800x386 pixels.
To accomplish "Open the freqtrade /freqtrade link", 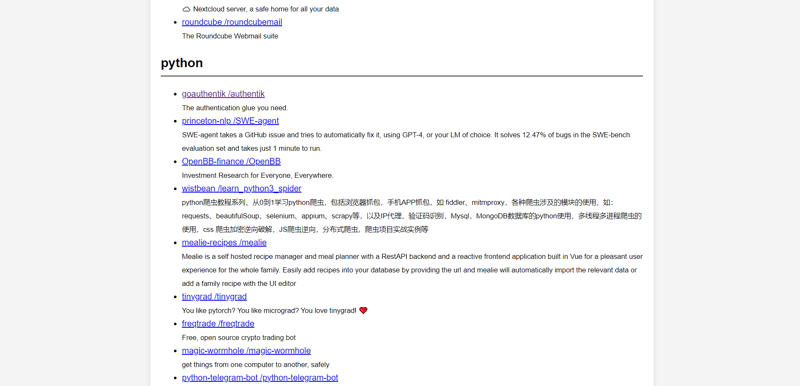I will (x=218, y=324).
